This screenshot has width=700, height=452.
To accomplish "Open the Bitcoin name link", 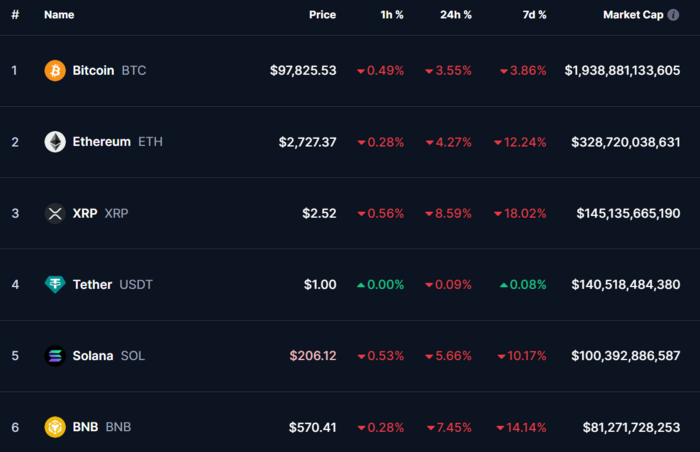I will (93, 71).
